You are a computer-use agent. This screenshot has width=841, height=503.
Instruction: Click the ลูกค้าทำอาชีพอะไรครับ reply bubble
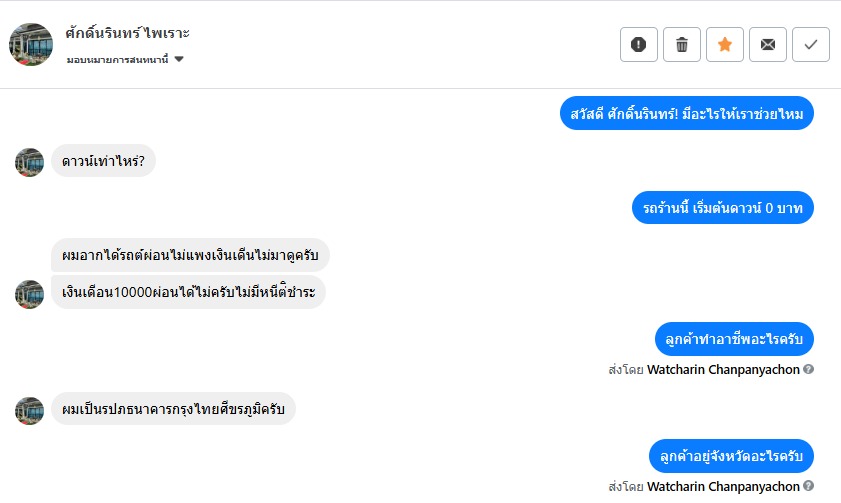(x=734, y=339)
